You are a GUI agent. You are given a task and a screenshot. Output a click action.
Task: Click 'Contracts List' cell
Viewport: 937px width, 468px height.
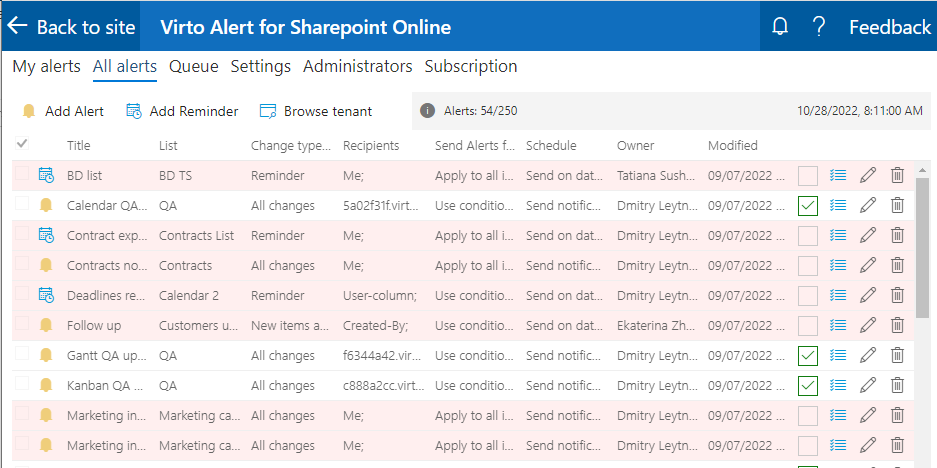coord(197,235)
